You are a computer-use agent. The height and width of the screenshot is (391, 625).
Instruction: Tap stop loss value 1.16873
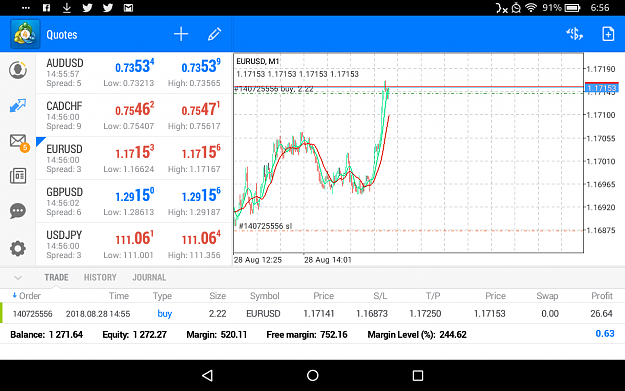click(372, 314)
